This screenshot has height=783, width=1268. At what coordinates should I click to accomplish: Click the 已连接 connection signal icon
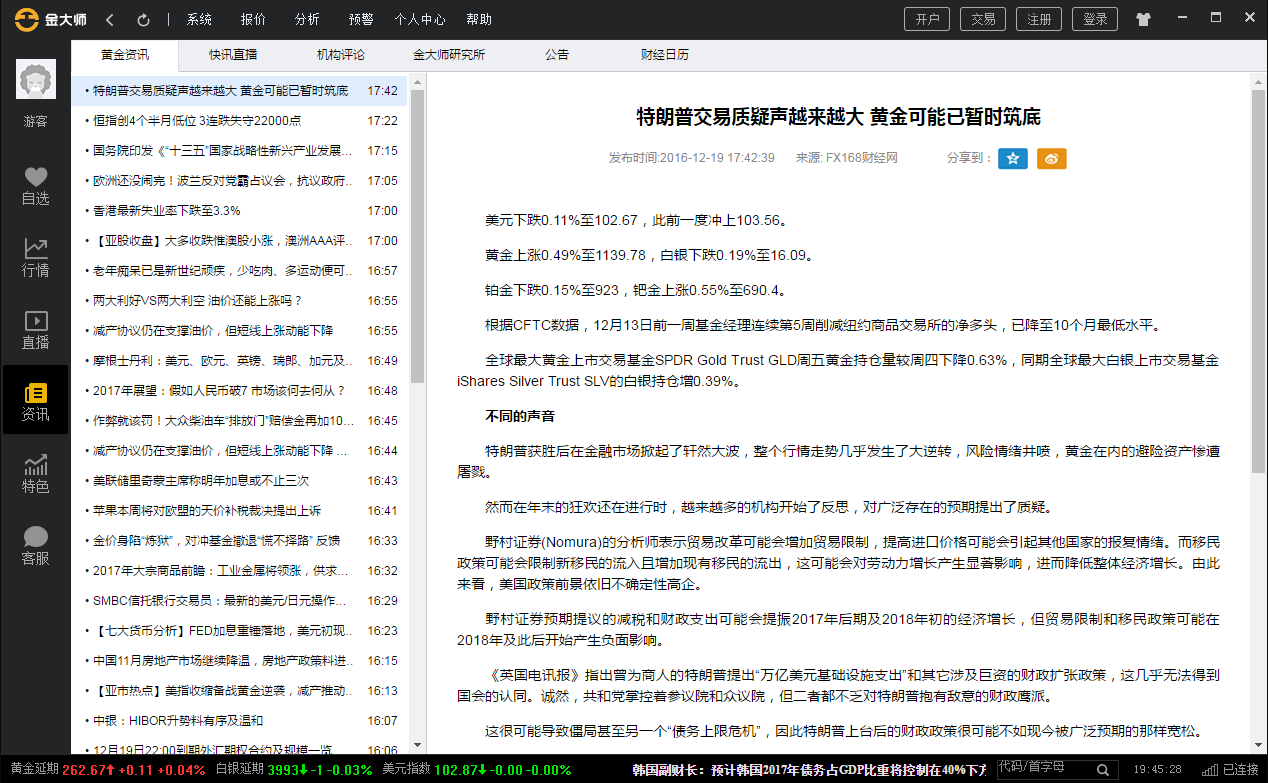click(1211, 770)
